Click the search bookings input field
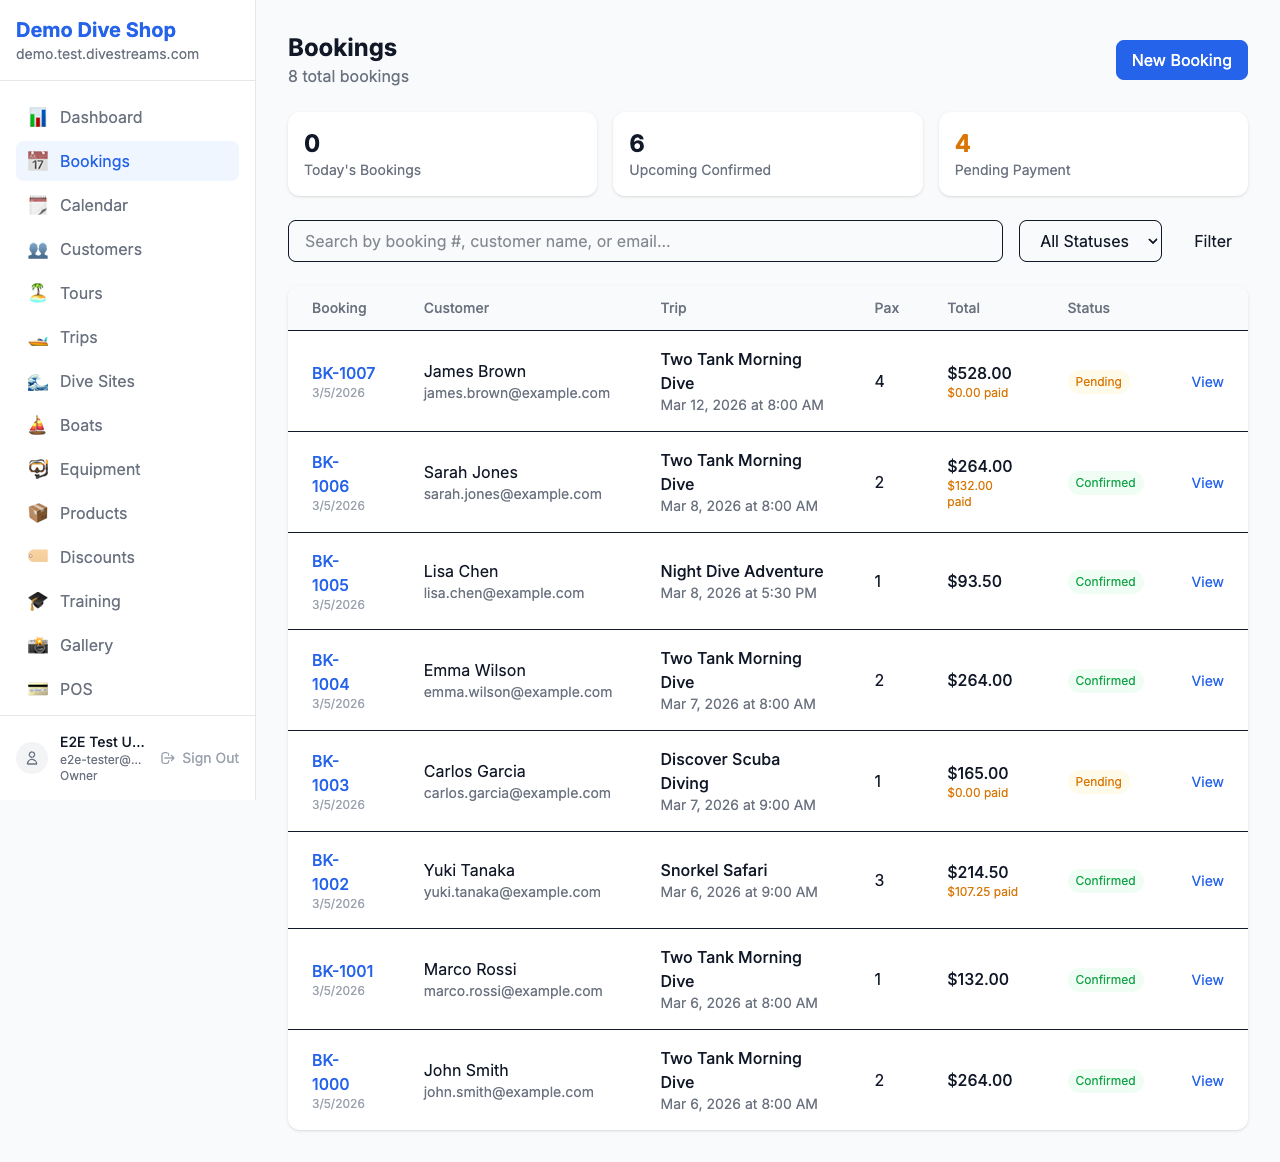Image resolution: width=1280 pixels, height=1162 pixels. point(645,241)
